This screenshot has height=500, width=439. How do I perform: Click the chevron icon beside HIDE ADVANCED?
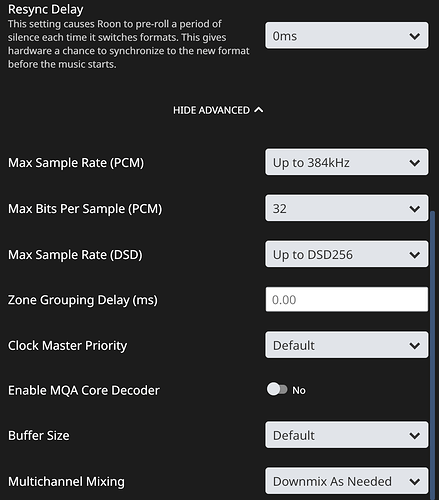point(259,110)
